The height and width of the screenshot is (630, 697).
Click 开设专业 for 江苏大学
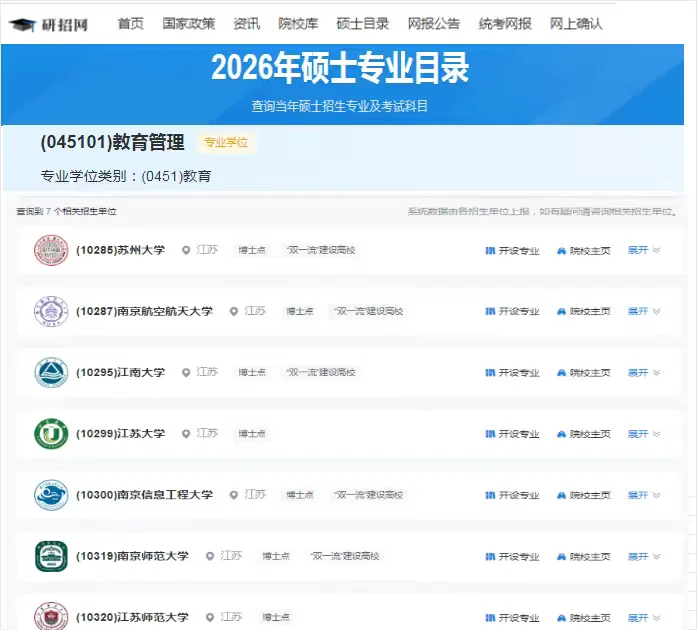(513, 434)
